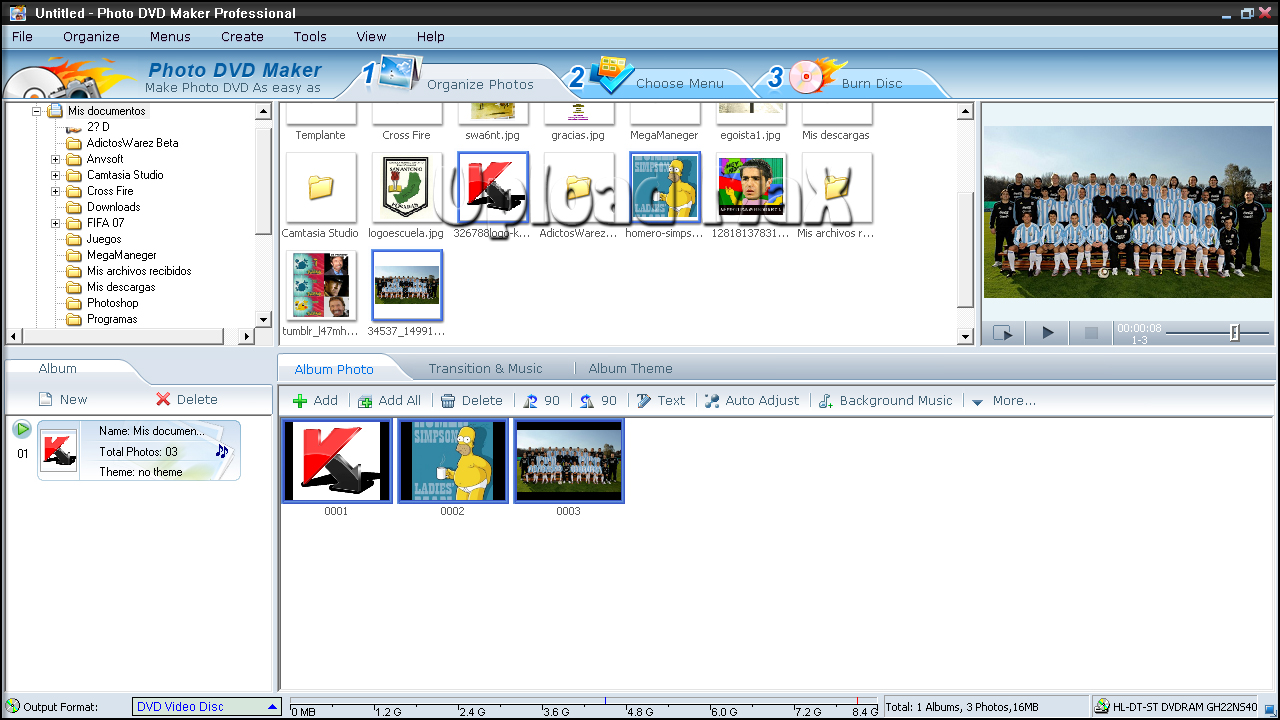This screenshot has width=1280, height=720.
Task: Open Camtasia Studio folder thumbnail
Action: click(320, 188)
